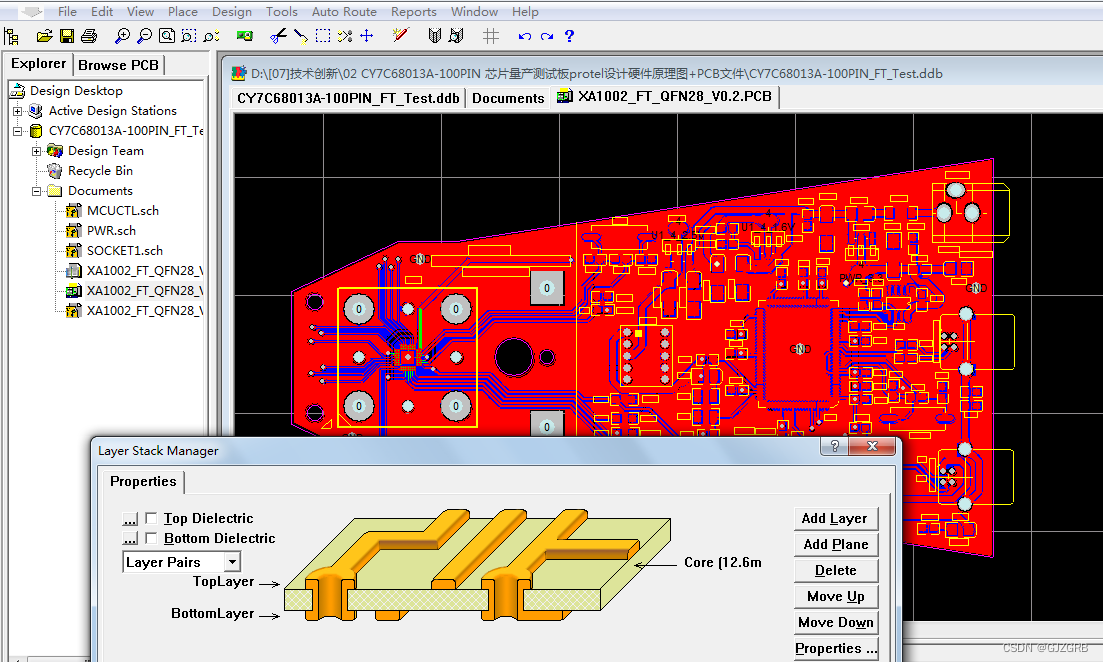
Task: Click the Open Document toolbar icon
Action: click(44, 36)
